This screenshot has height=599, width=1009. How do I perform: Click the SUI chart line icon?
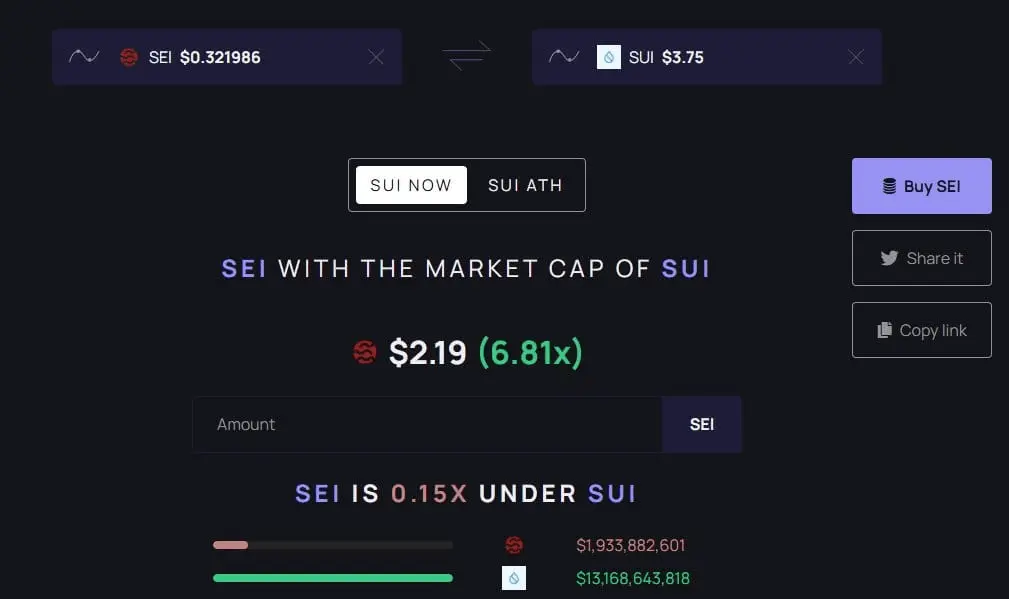564,57
